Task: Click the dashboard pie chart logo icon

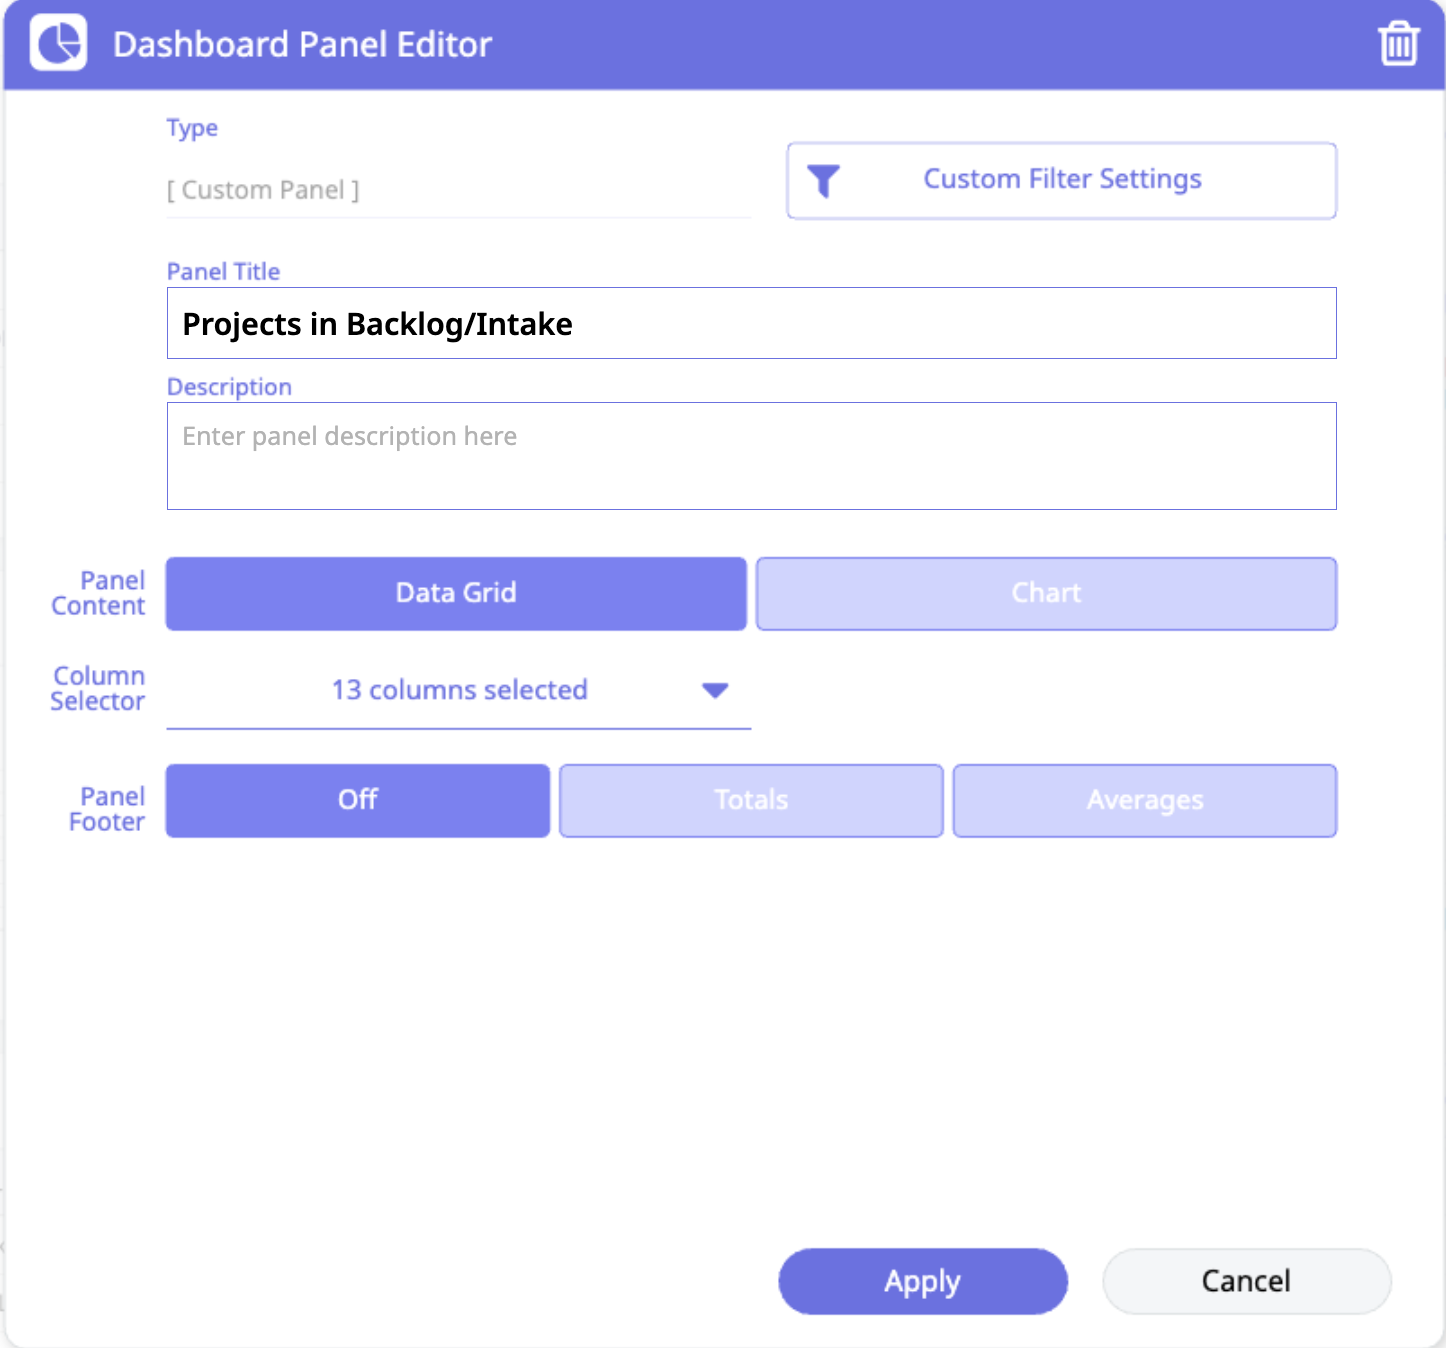Action: pyautogui.click(x=59, y=43)
